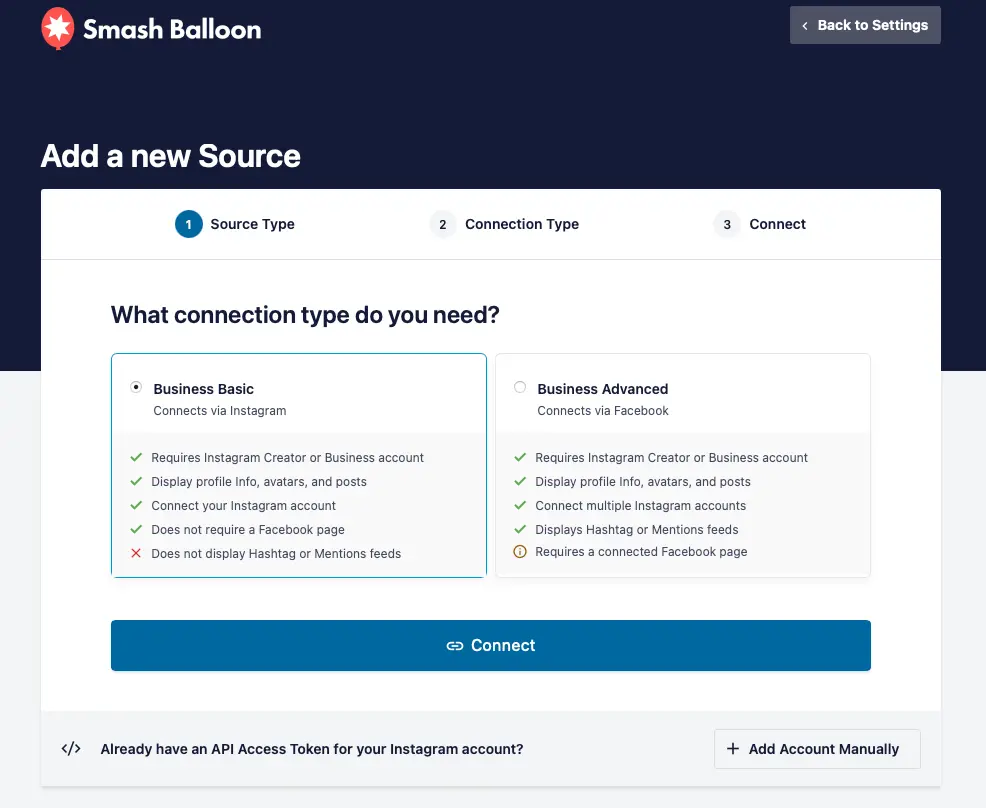Click the back chevron in Back to Settings
Image resolution: width=986 pixels, height=808 pixels.
pos(805,26)
